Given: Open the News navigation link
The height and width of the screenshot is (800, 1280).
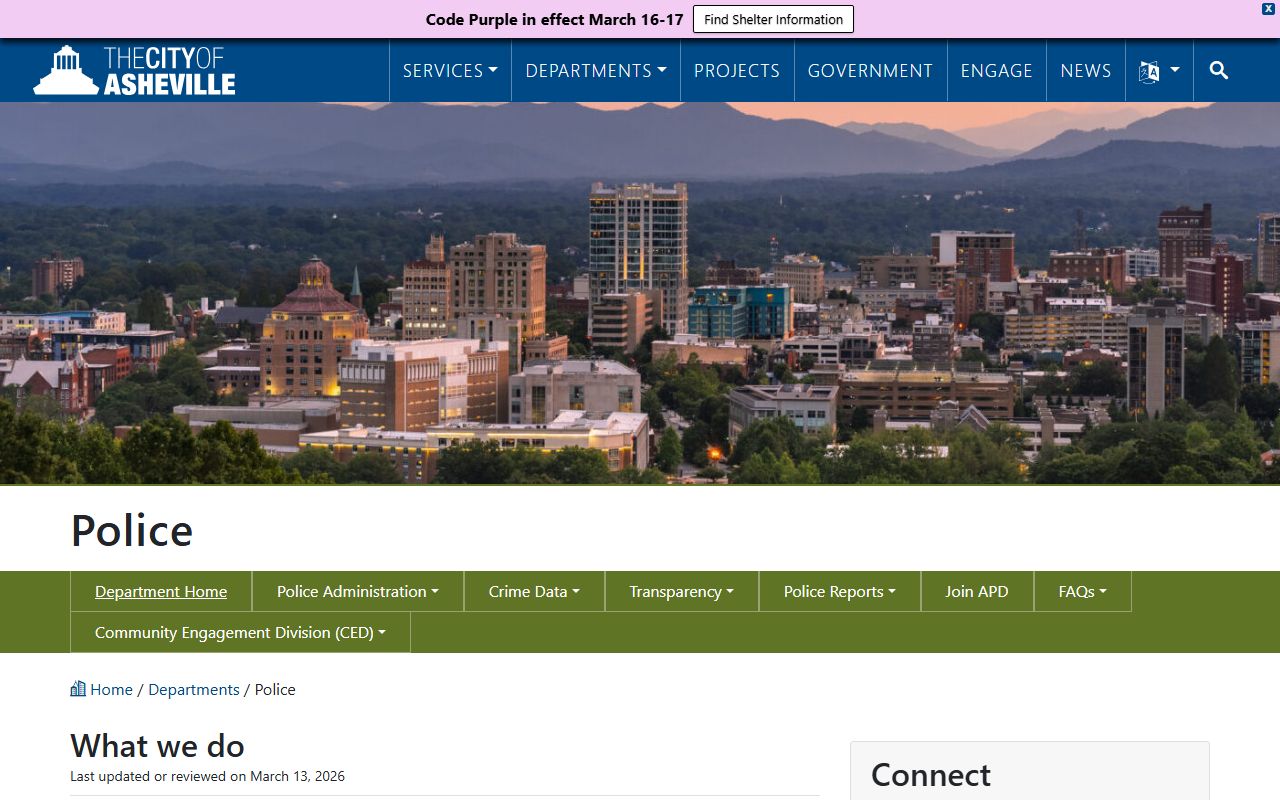Looking at the screenshot, I should (x=1086, y=71).
